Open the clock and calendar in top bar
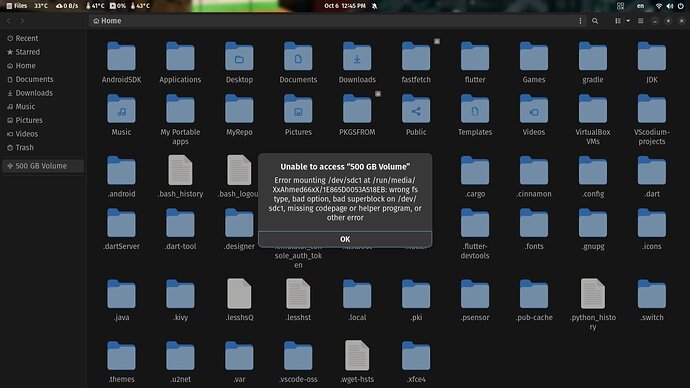 pyautogui.click(x=345, y=6)
